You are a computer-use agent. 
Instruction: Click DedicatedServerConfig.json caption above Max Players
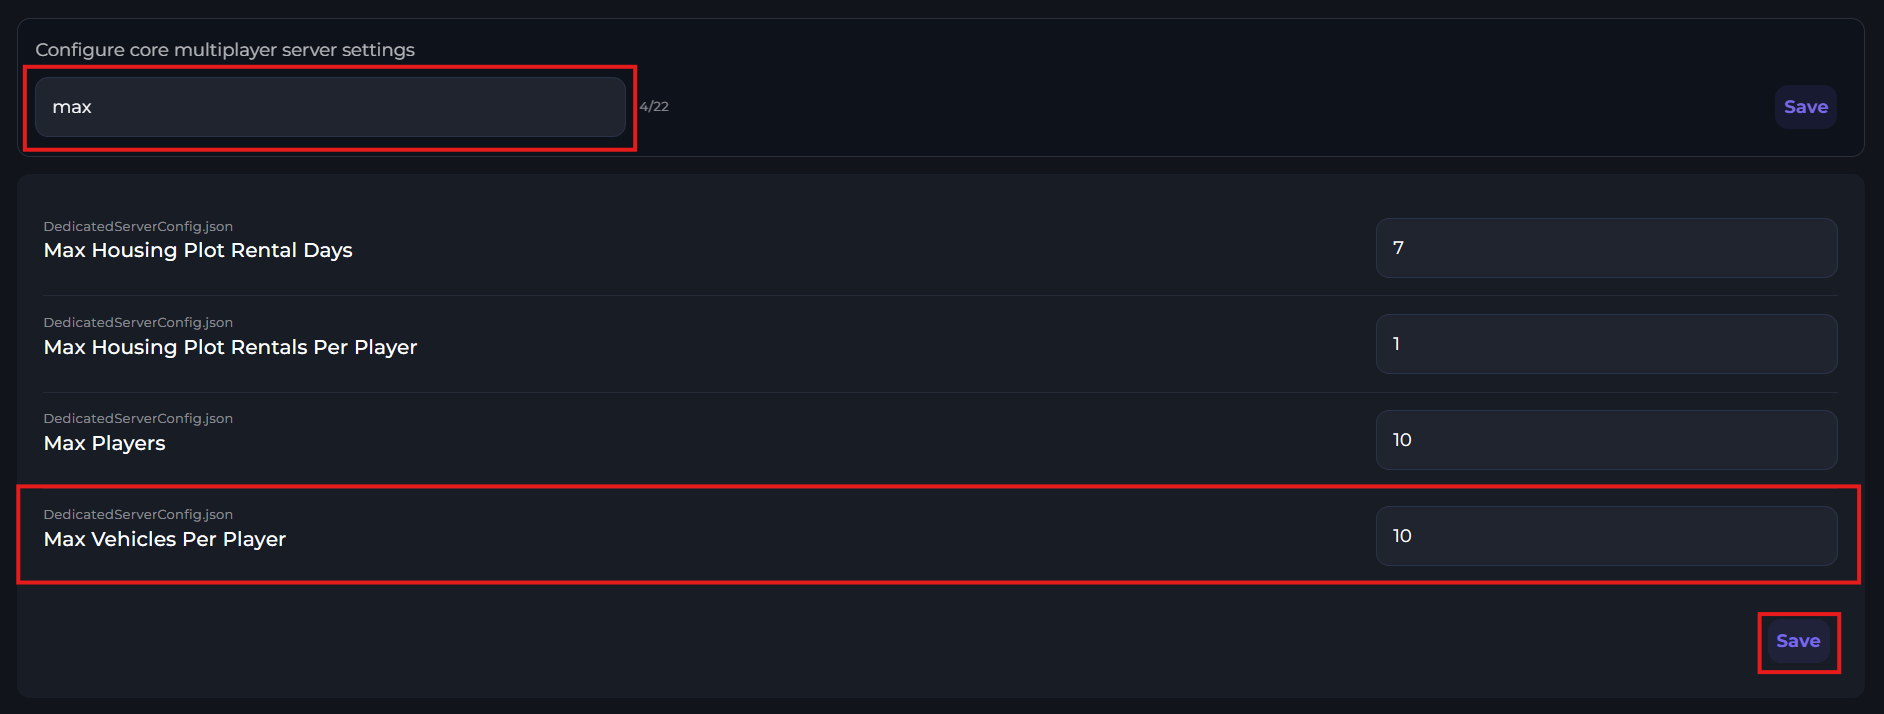coord(138,419)
